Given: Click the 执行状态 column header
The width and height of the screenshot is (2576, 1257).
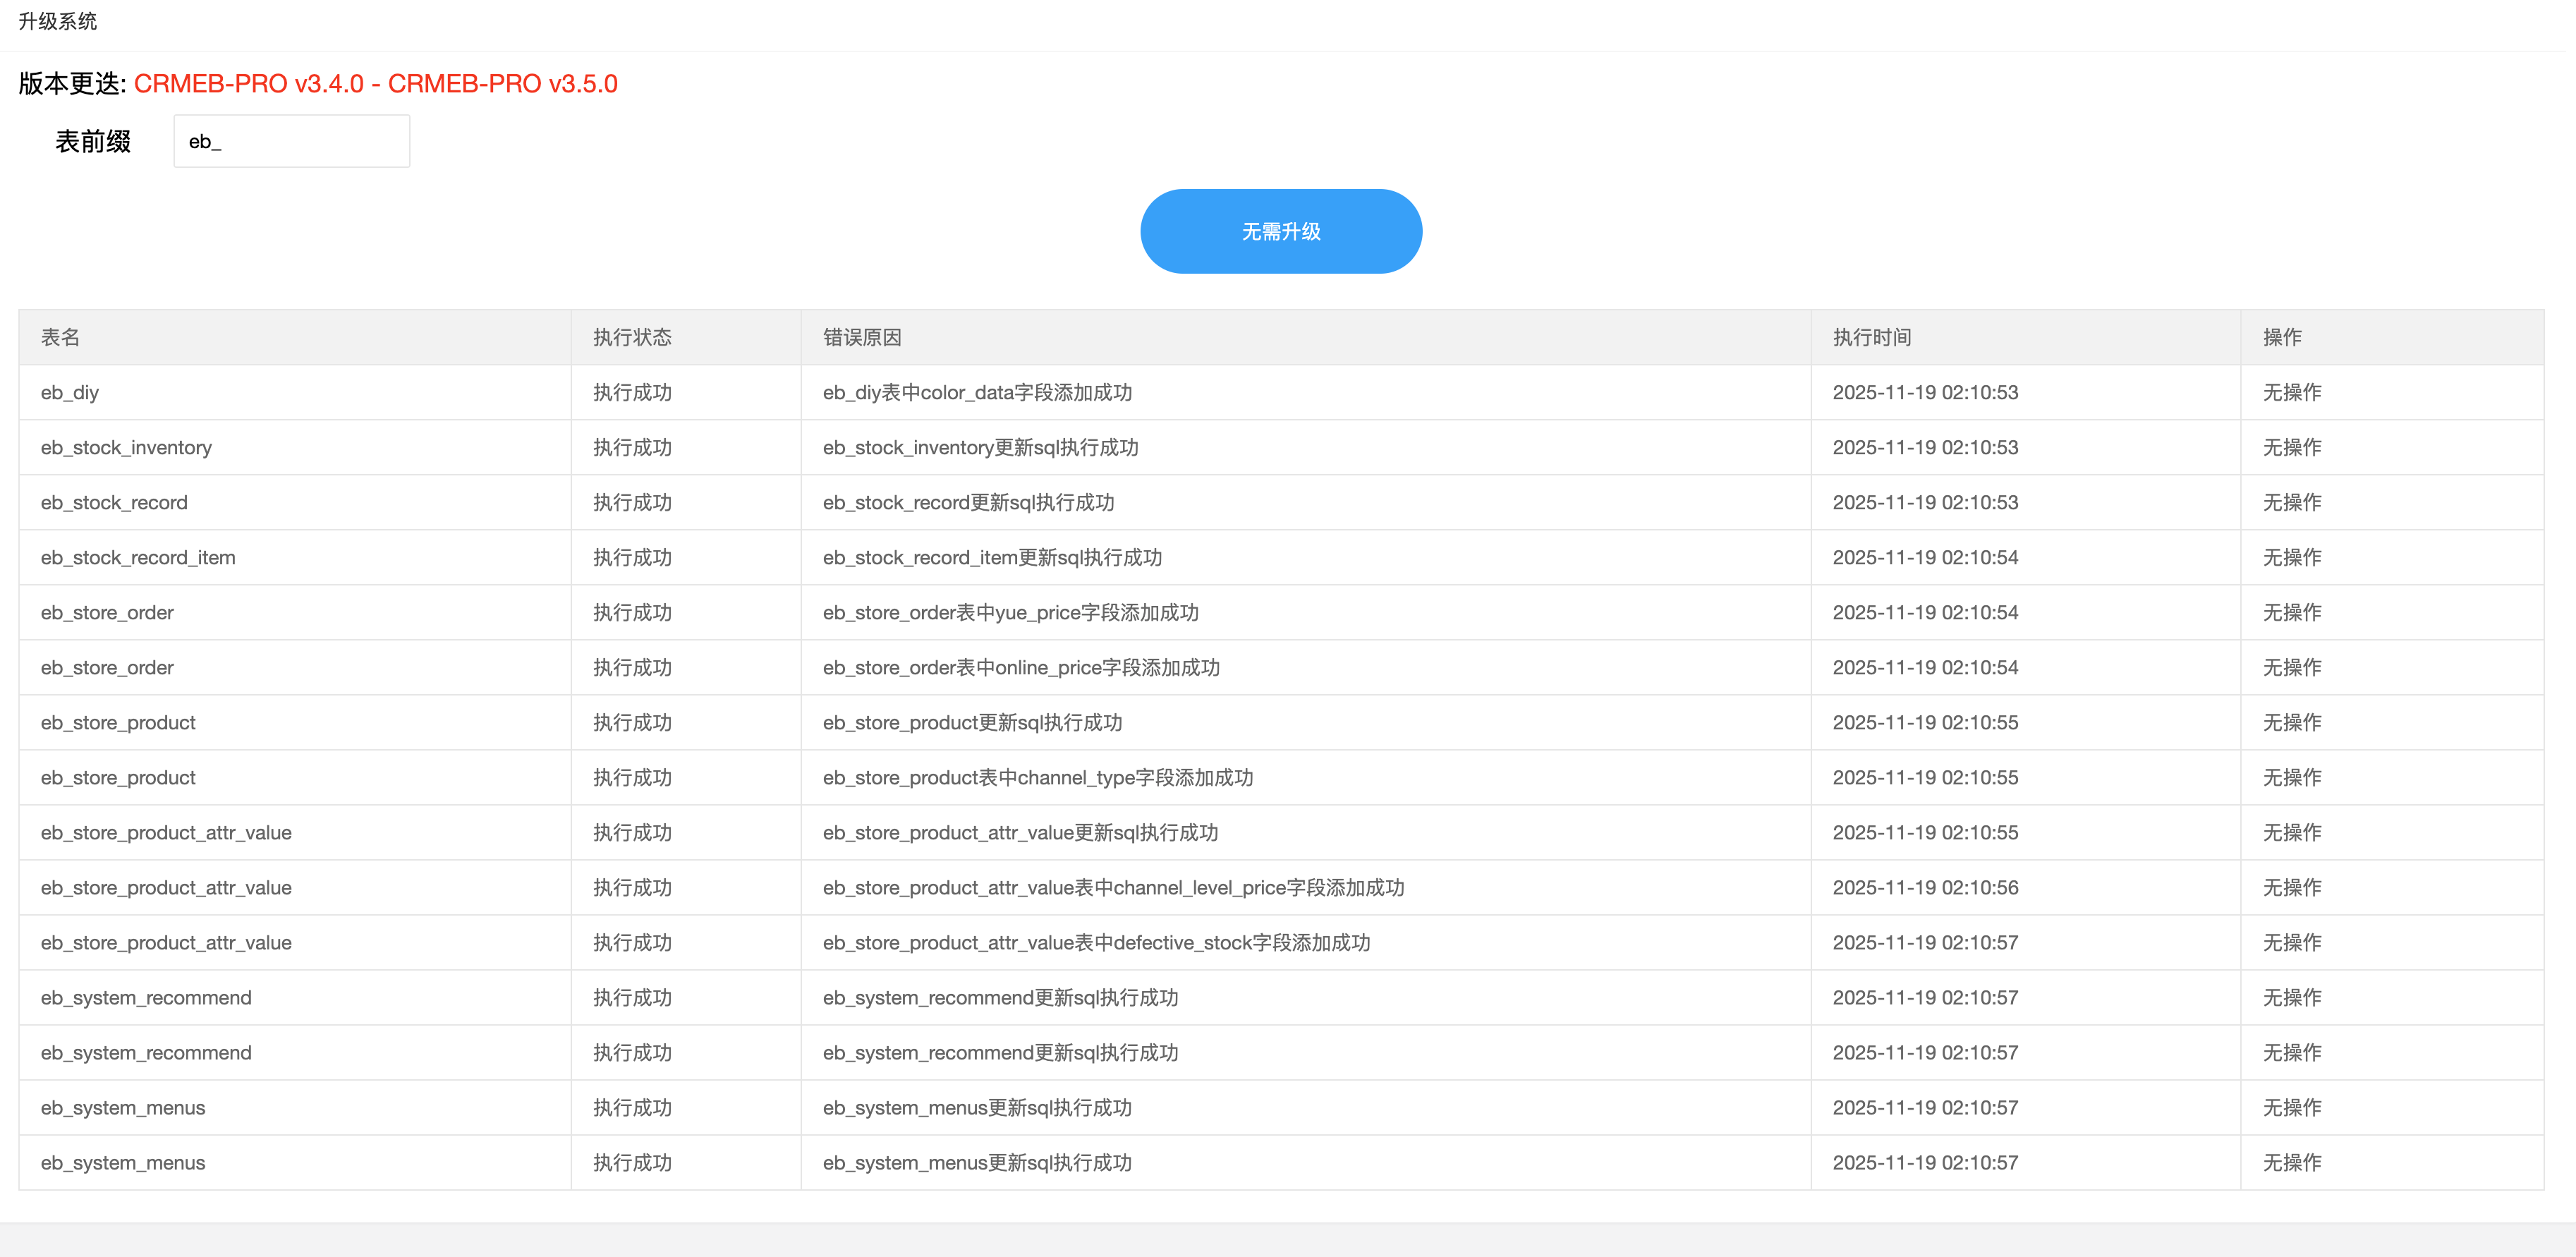Looking at the screenshot, I should click(632, 337).
